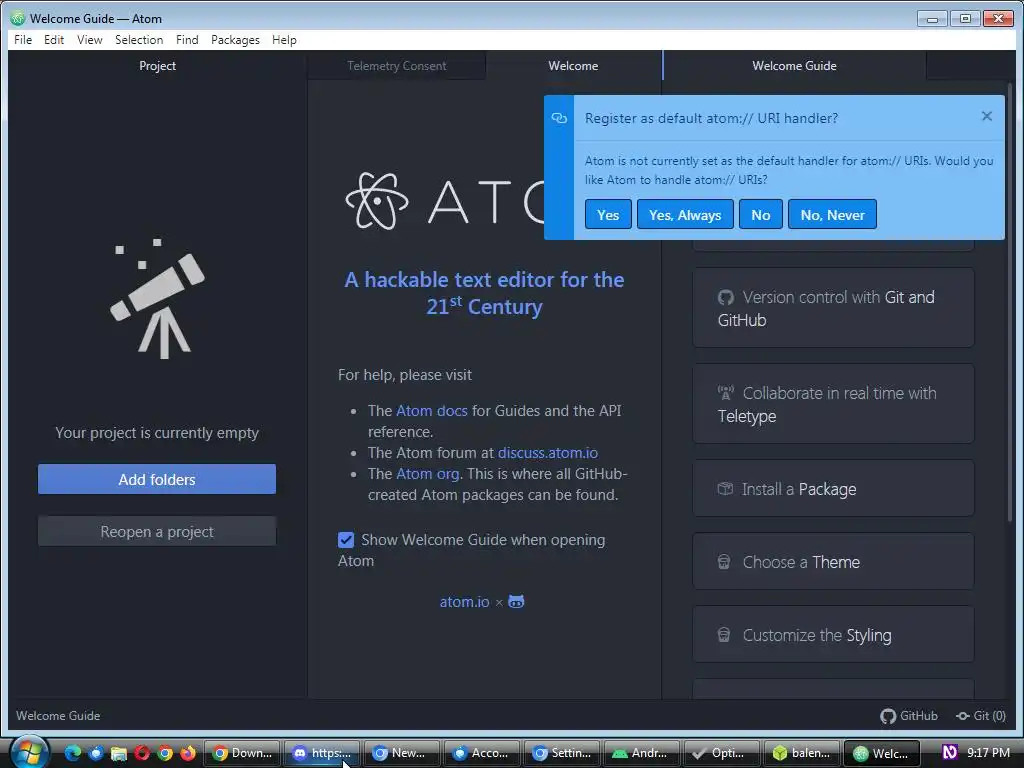Switch to Andr... Android Studio taskbar window
Viewport: 1024px width, 768px height.
click(642, 753)
